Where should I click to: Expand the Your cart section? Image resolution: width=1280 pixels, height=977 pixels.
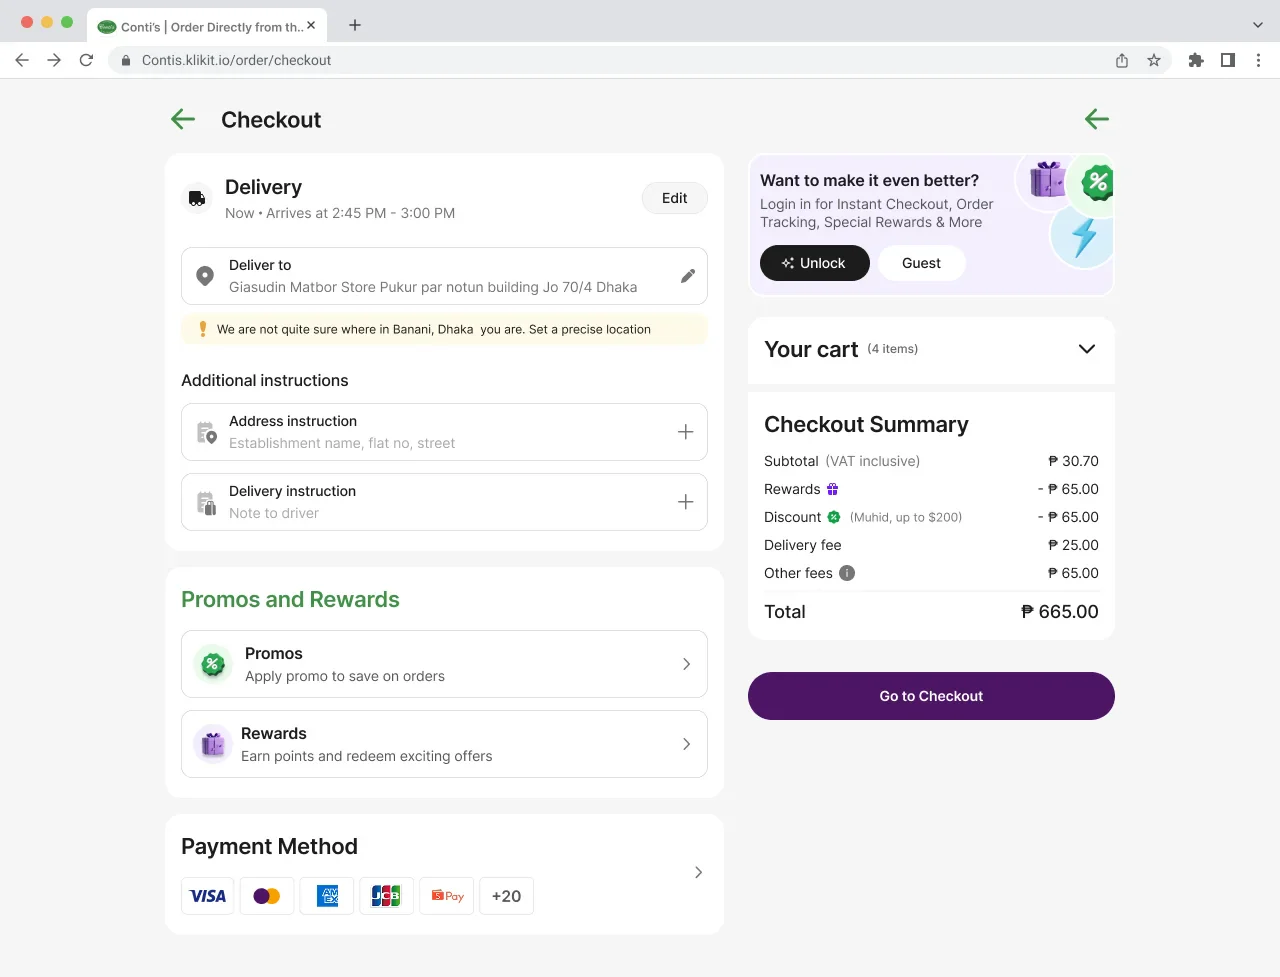pos(1087,349)
